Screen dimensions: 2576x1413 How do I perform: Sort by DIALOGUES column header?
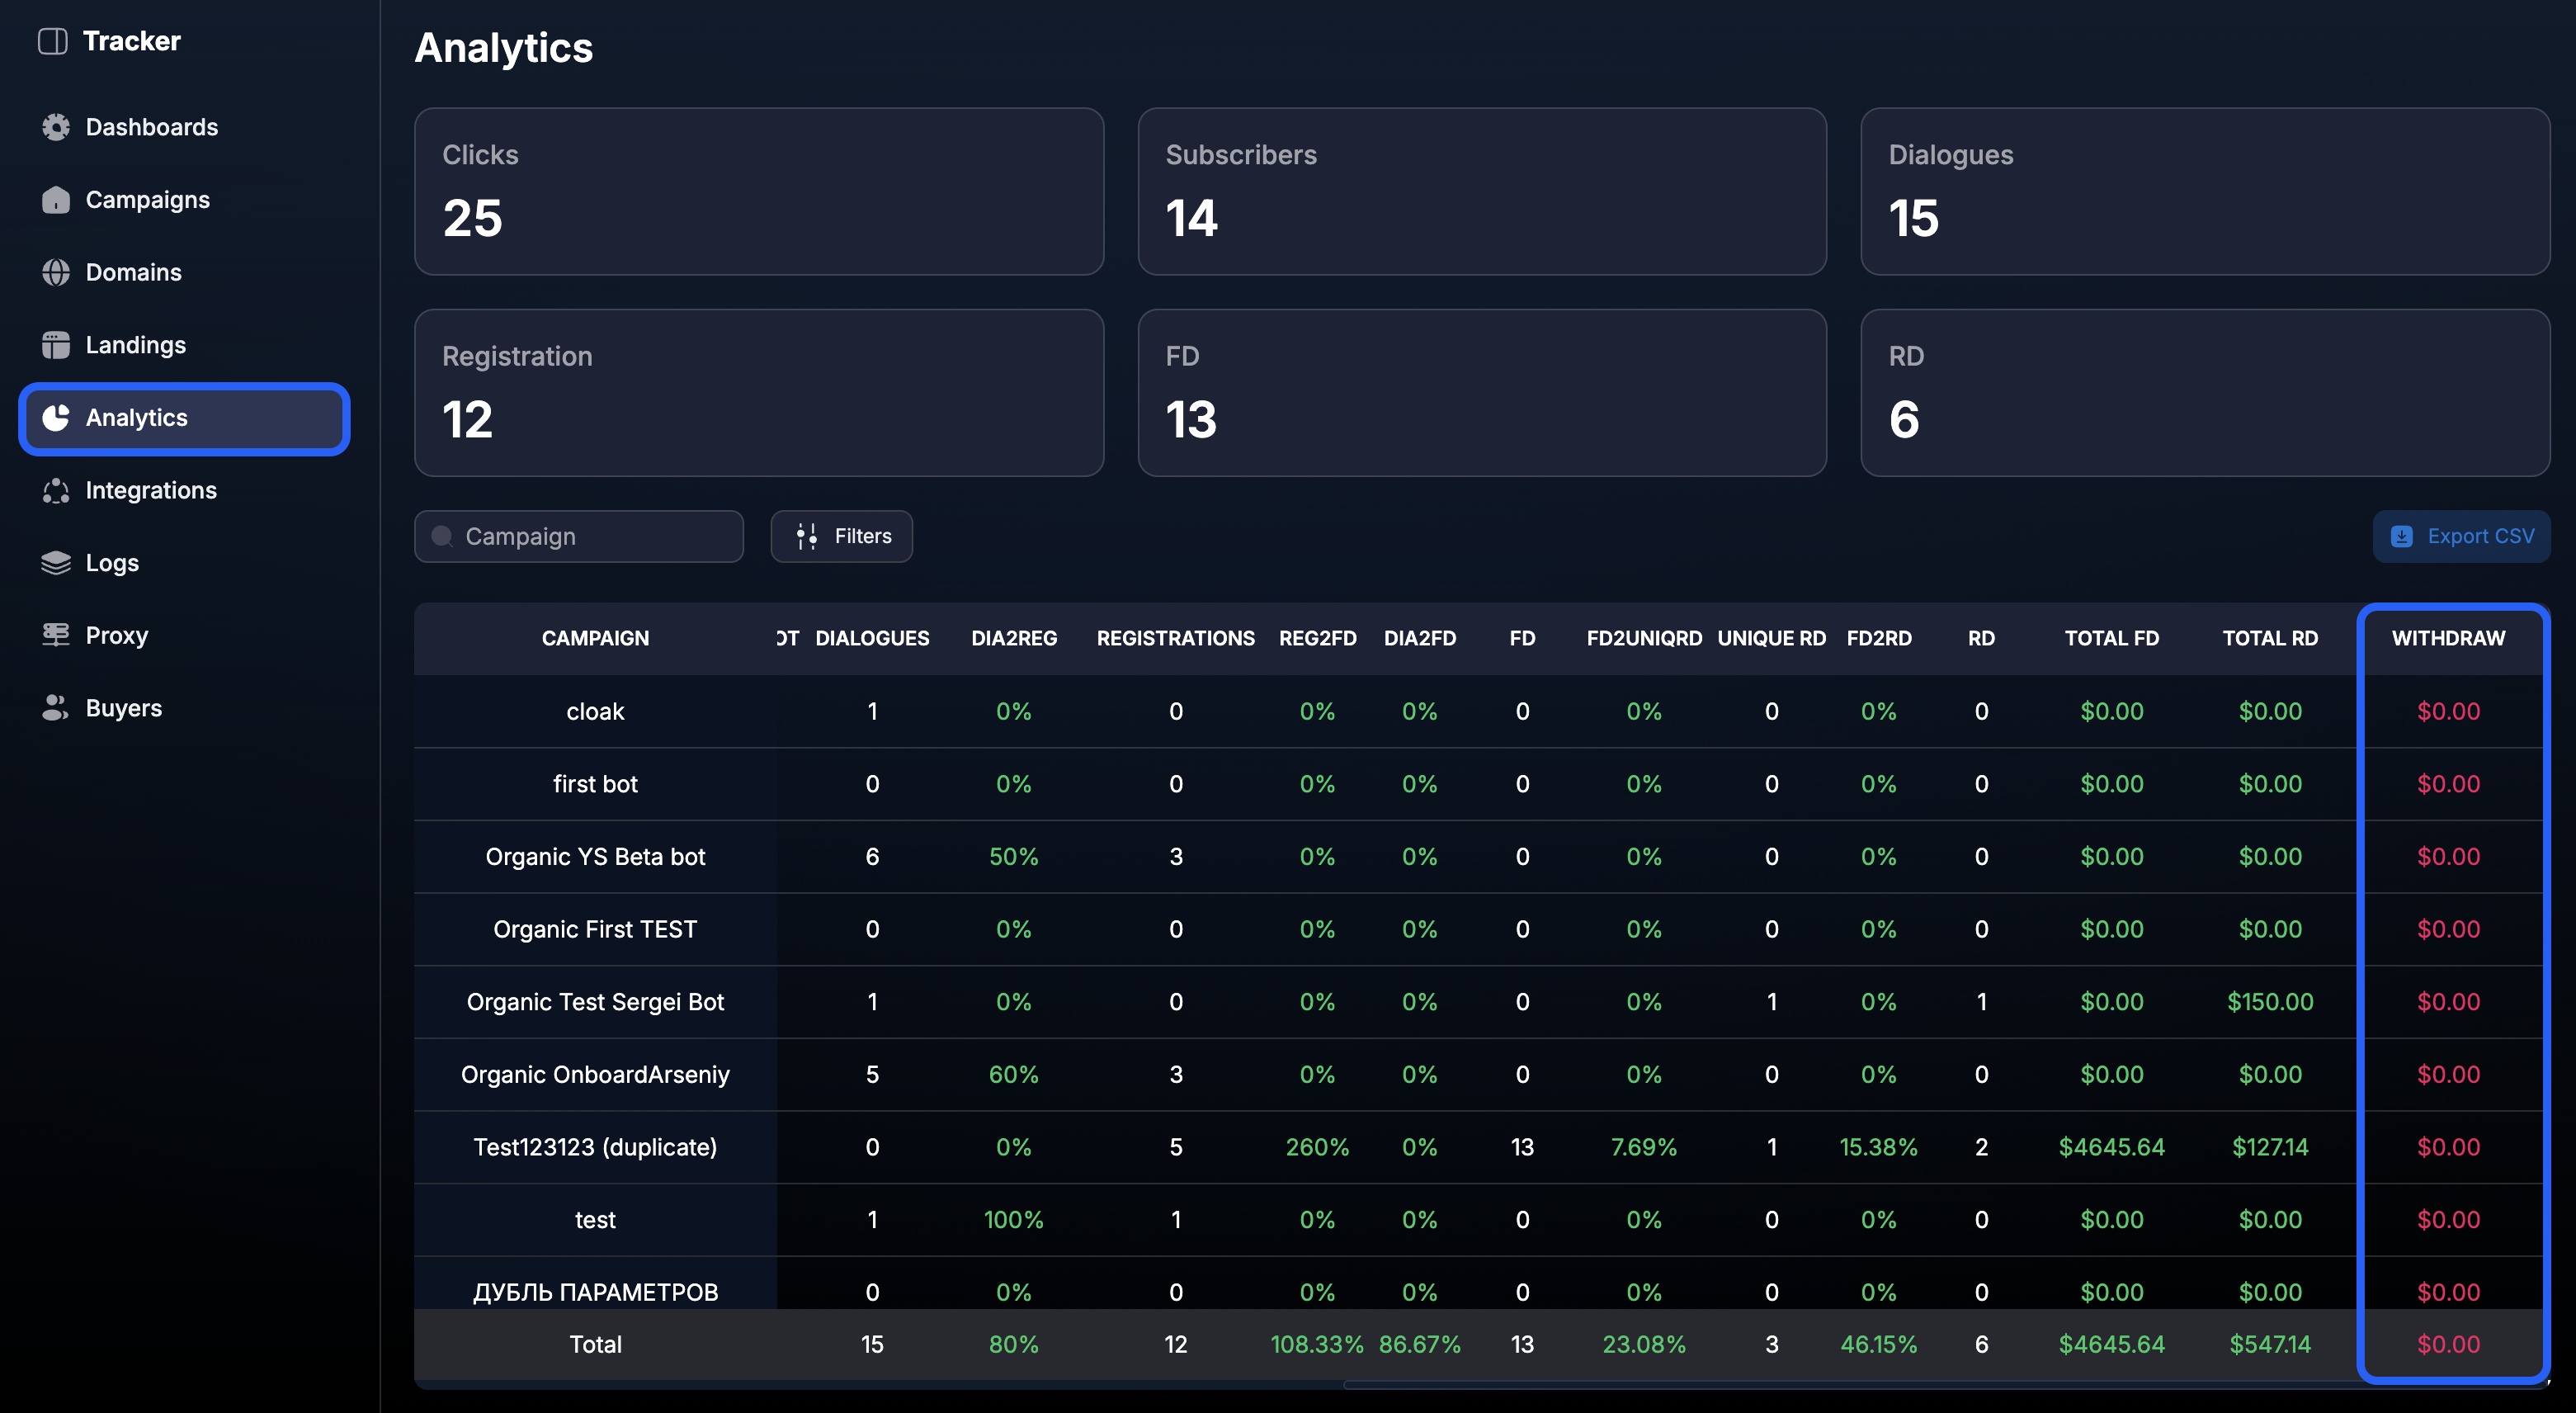click(x=872, y=638)
